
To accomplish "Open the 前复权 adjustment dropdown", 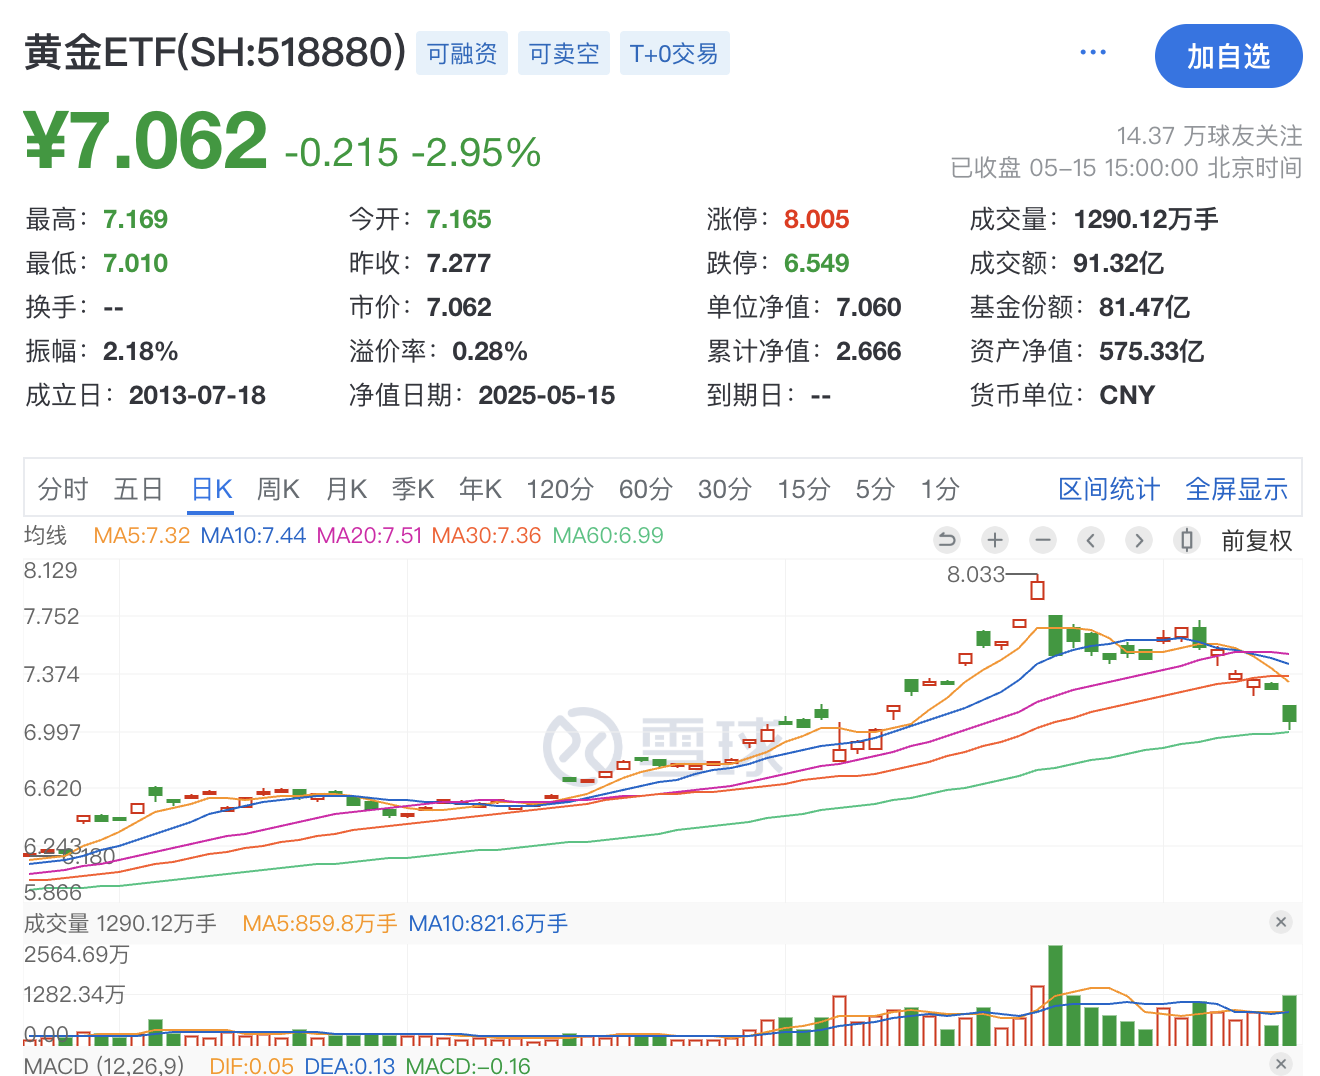I will coord(1257,541).
